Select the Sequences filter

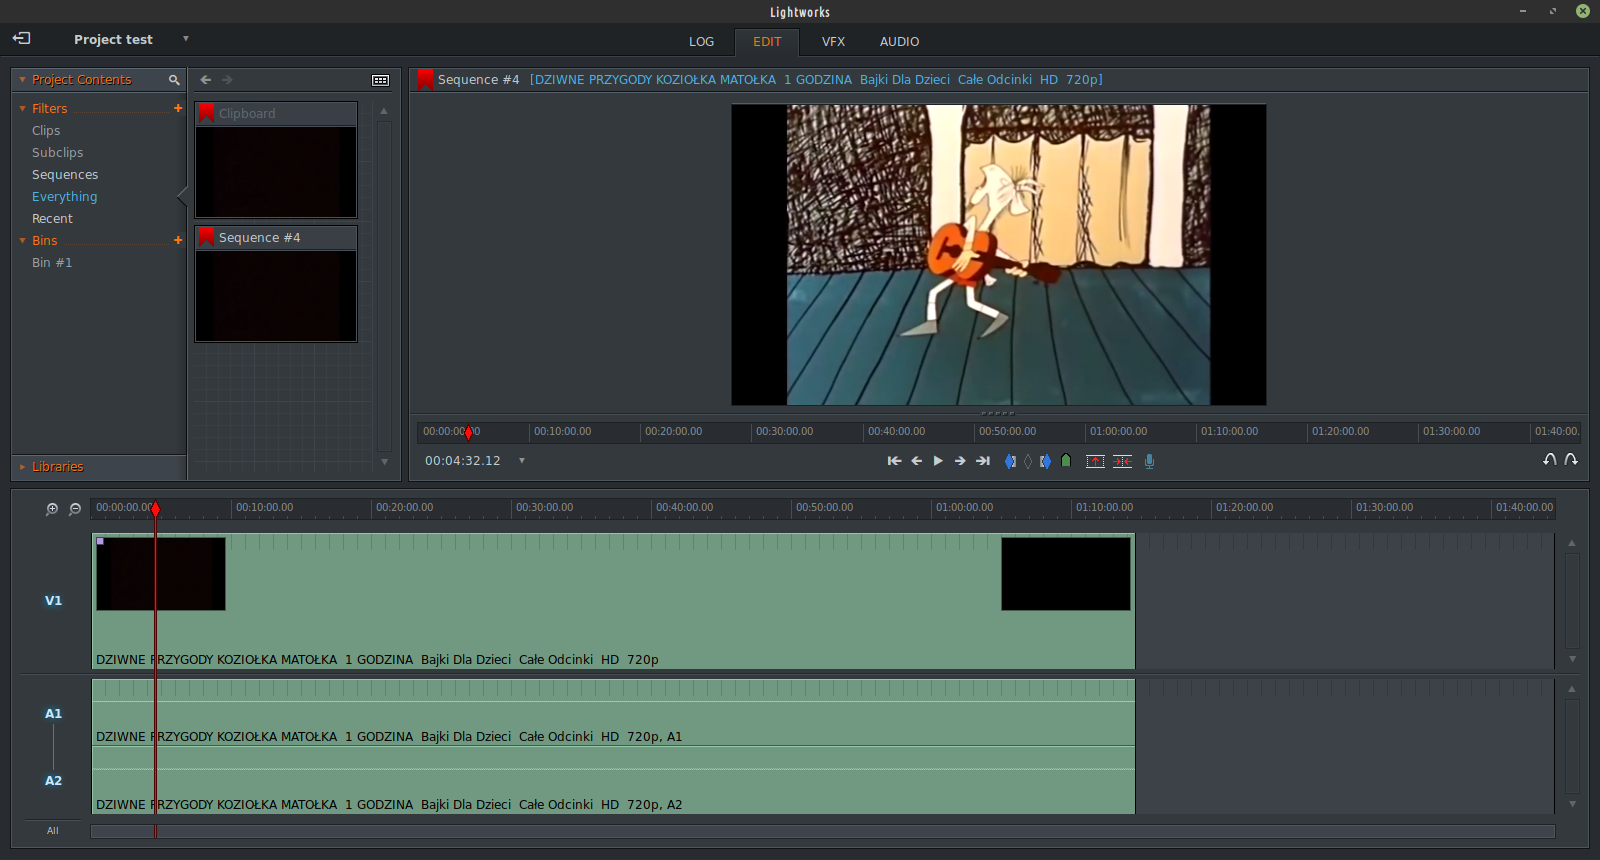pos(65,175)
